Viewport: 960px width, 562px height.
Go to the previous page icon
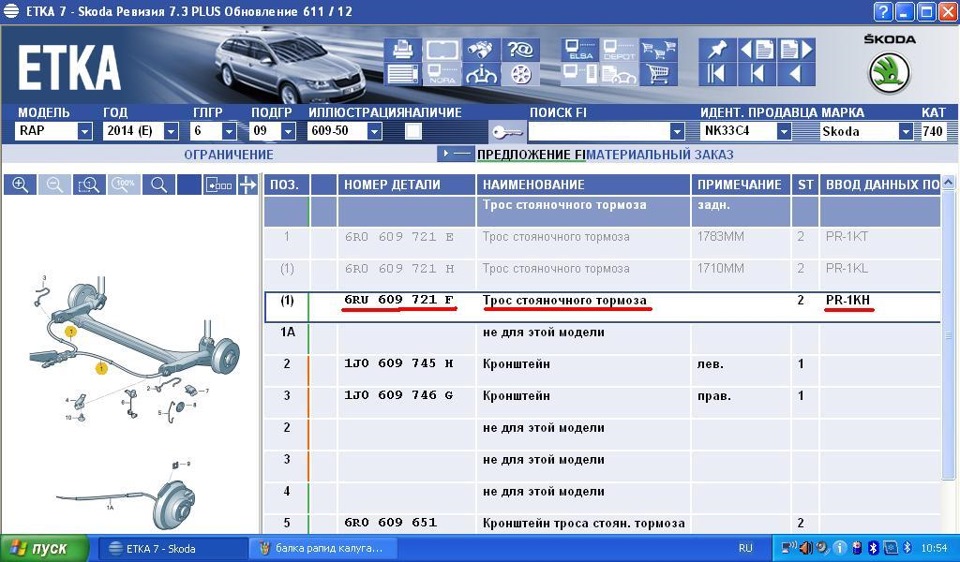tap(757, 49)
